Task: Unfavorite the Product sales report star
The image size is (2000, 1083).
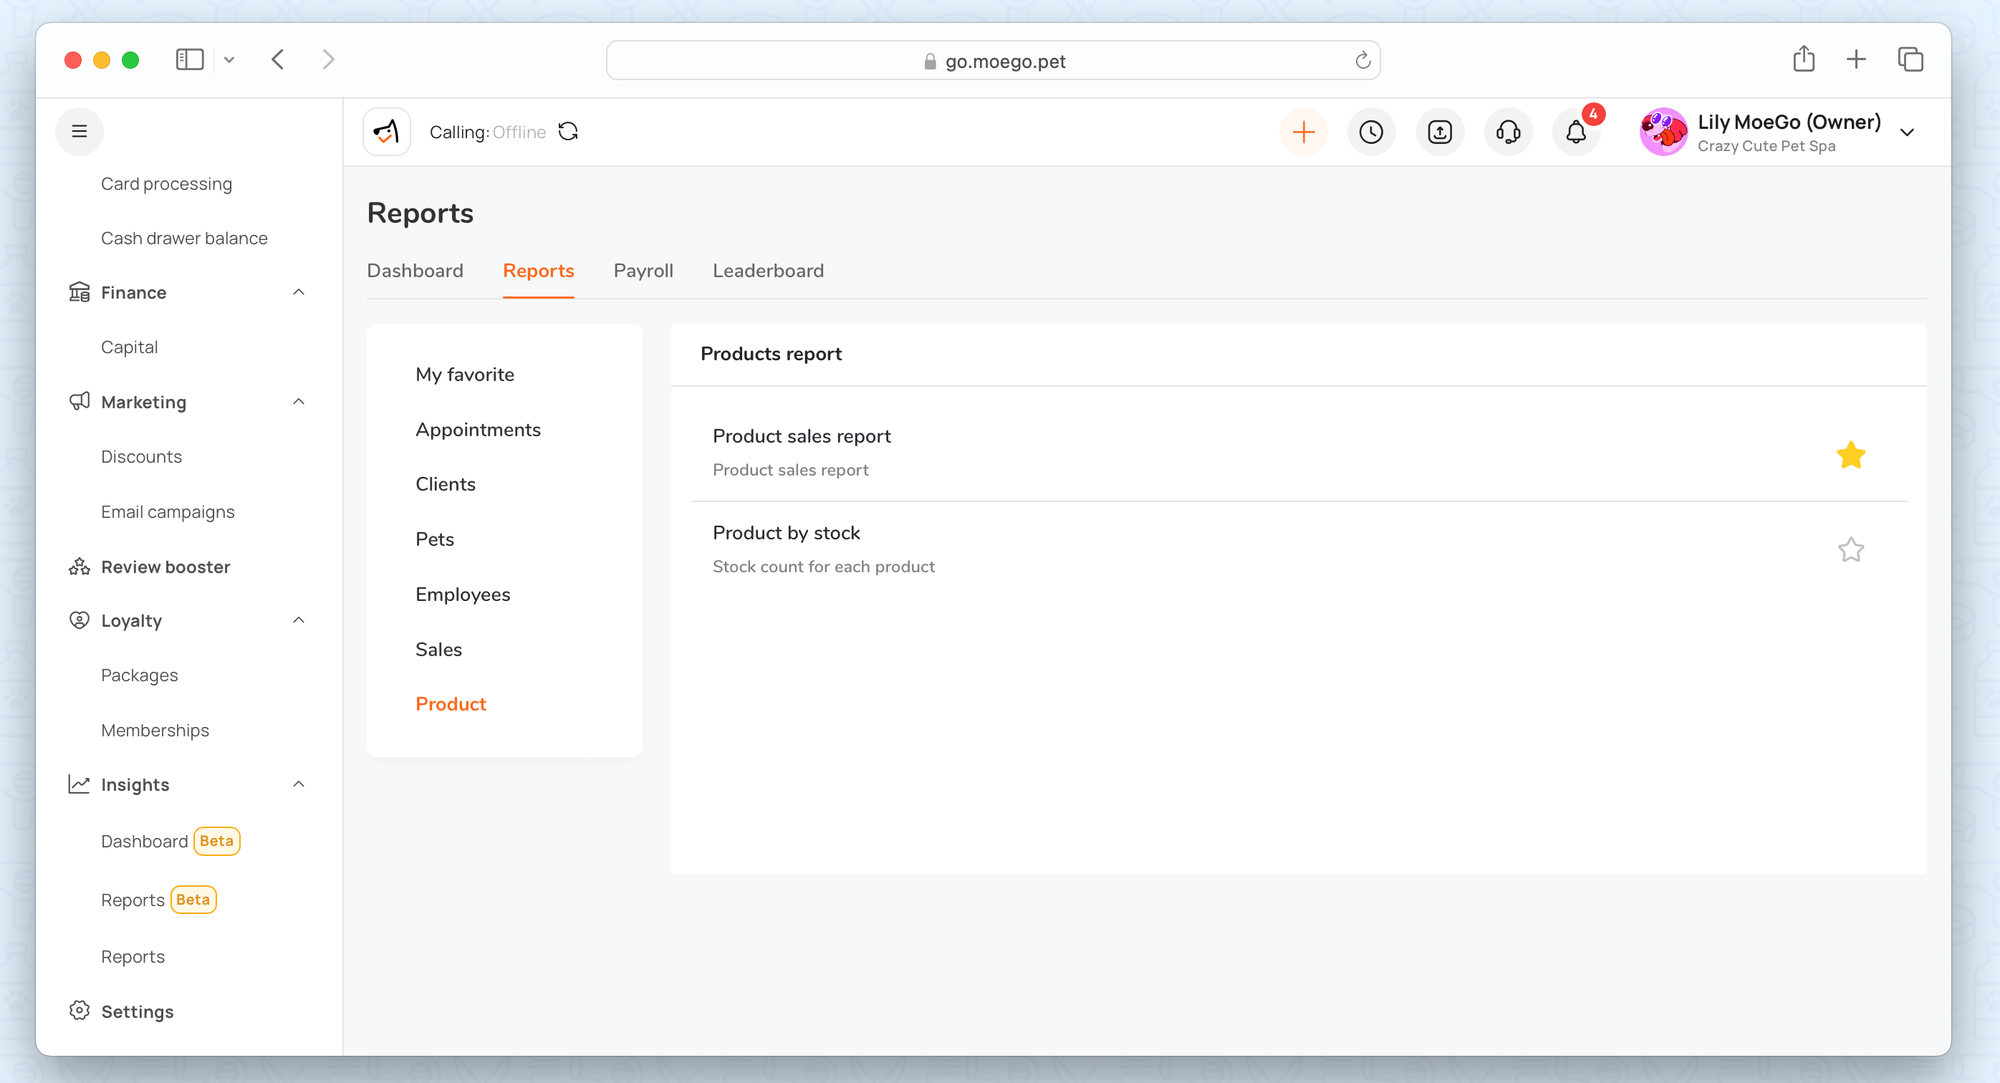Action: tap(1850, 455)
